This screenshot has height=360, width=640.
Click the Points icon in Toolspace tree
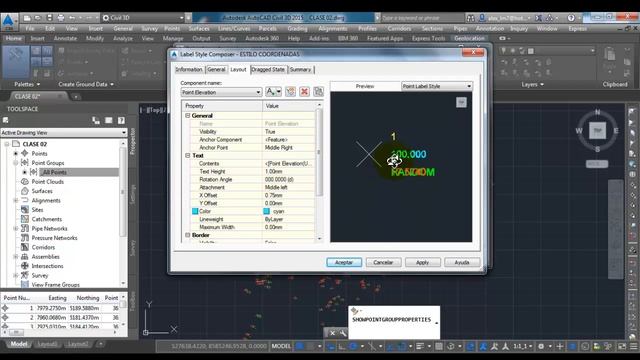point(24,153)
